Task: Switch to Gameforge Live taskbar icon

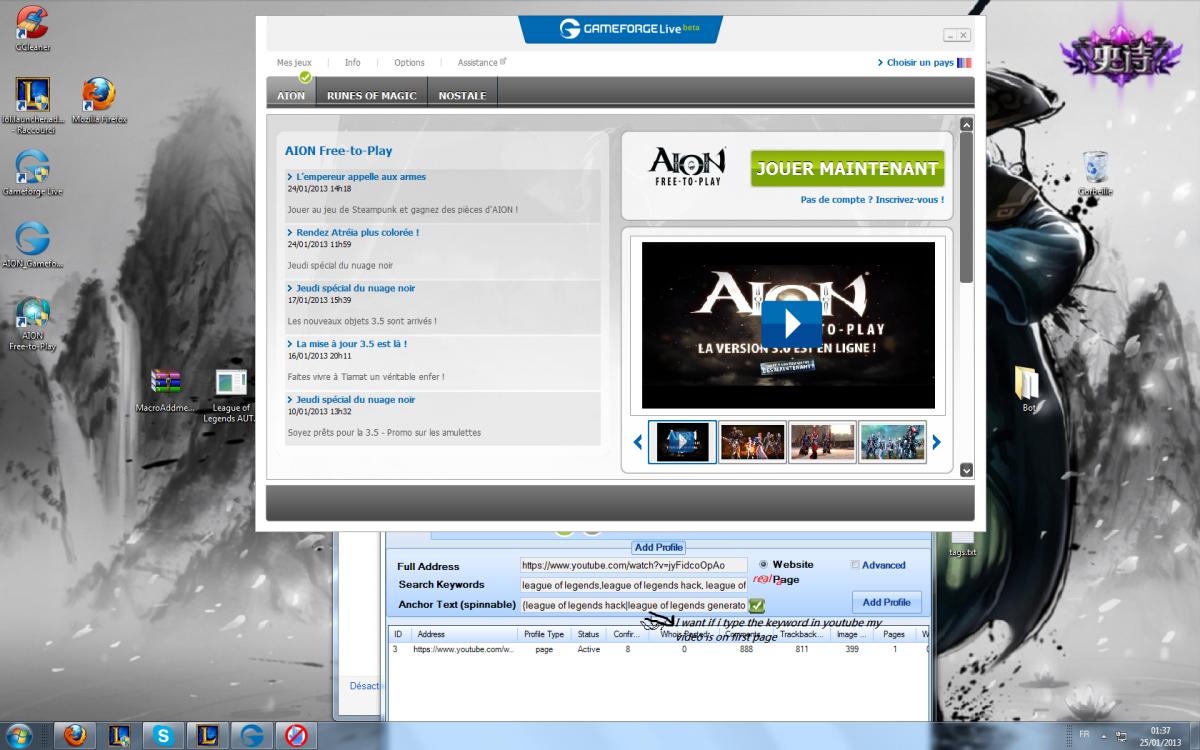Action: (x=252, y=735)
